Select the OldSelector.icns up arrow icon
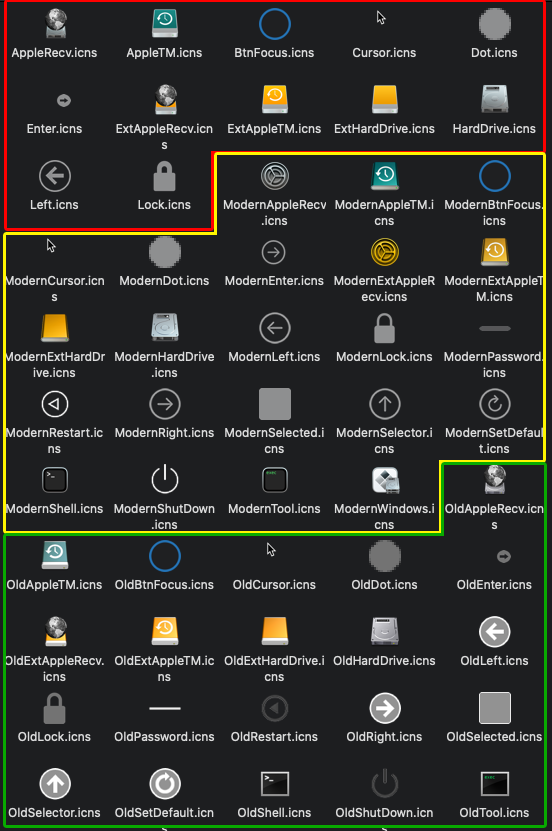 tap(55, 784)
